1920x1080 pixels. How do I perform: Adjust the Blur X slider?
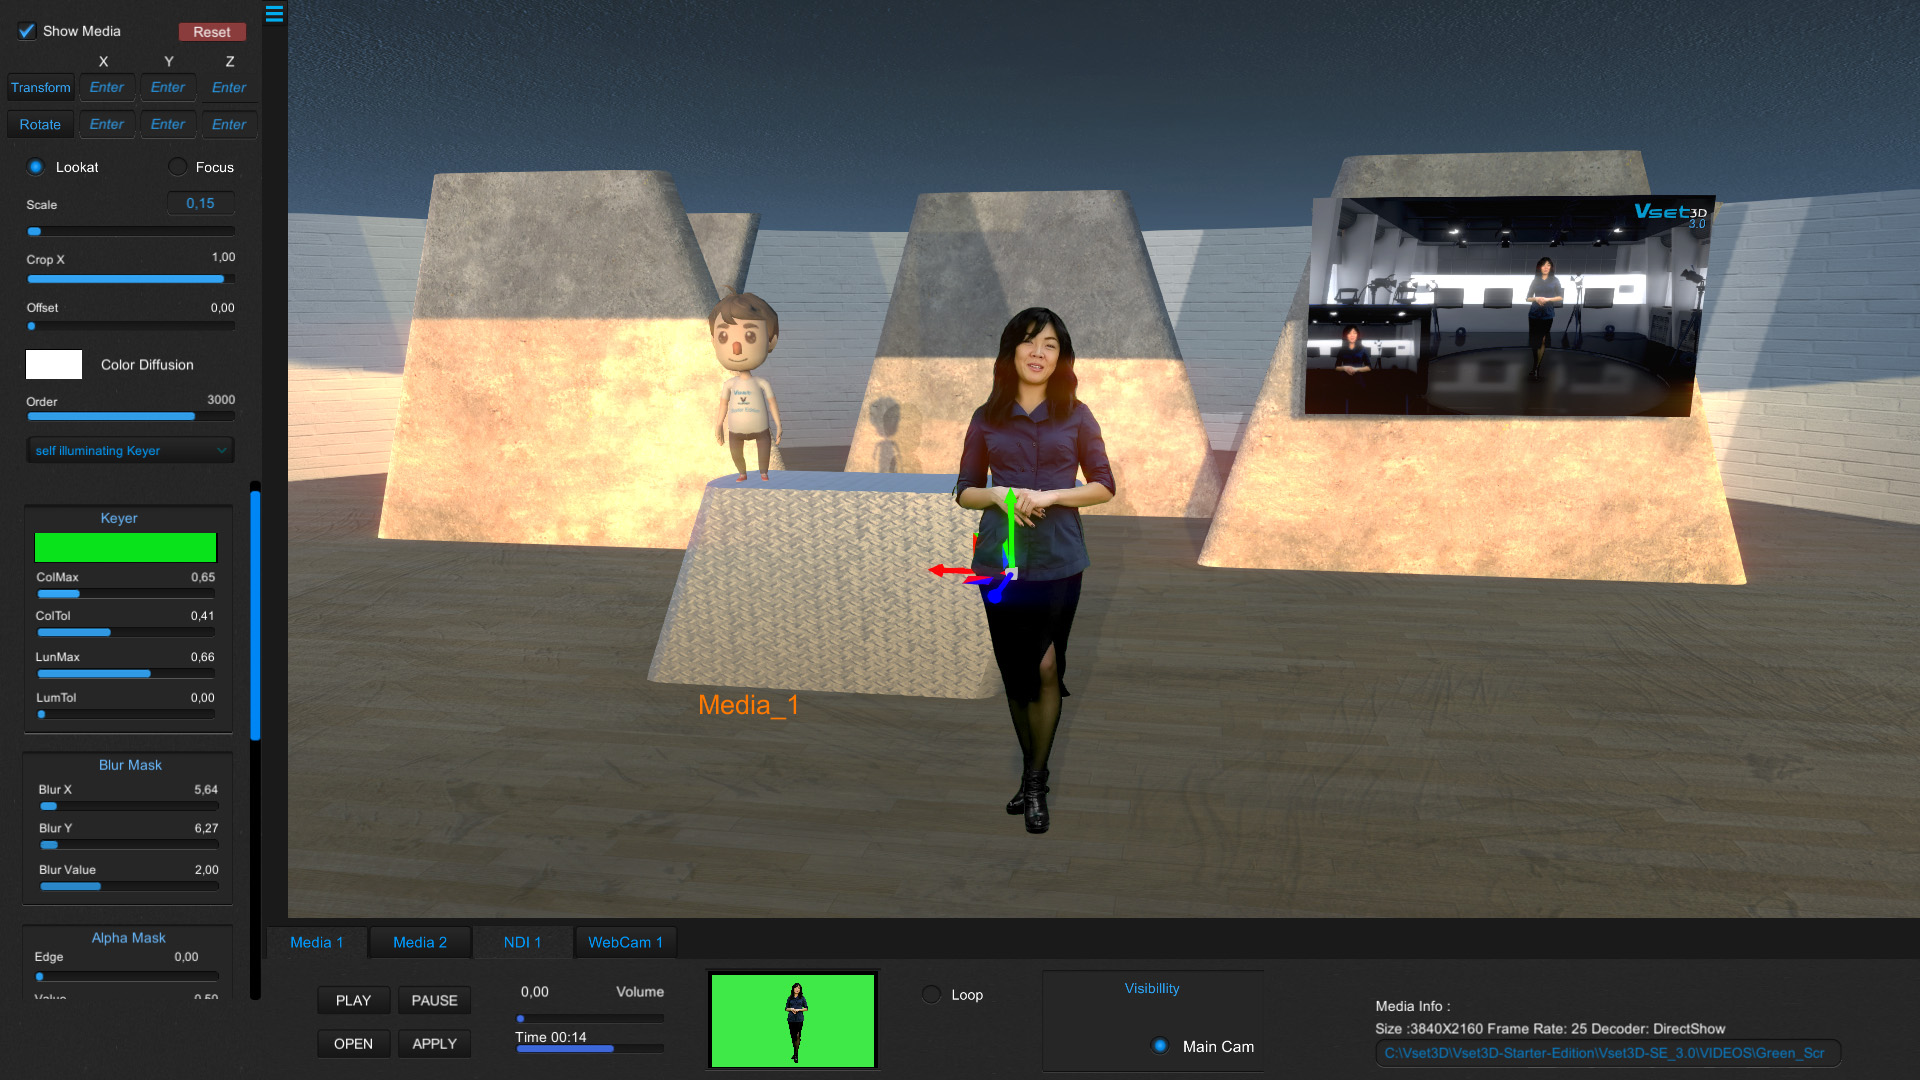coord(129,806)
